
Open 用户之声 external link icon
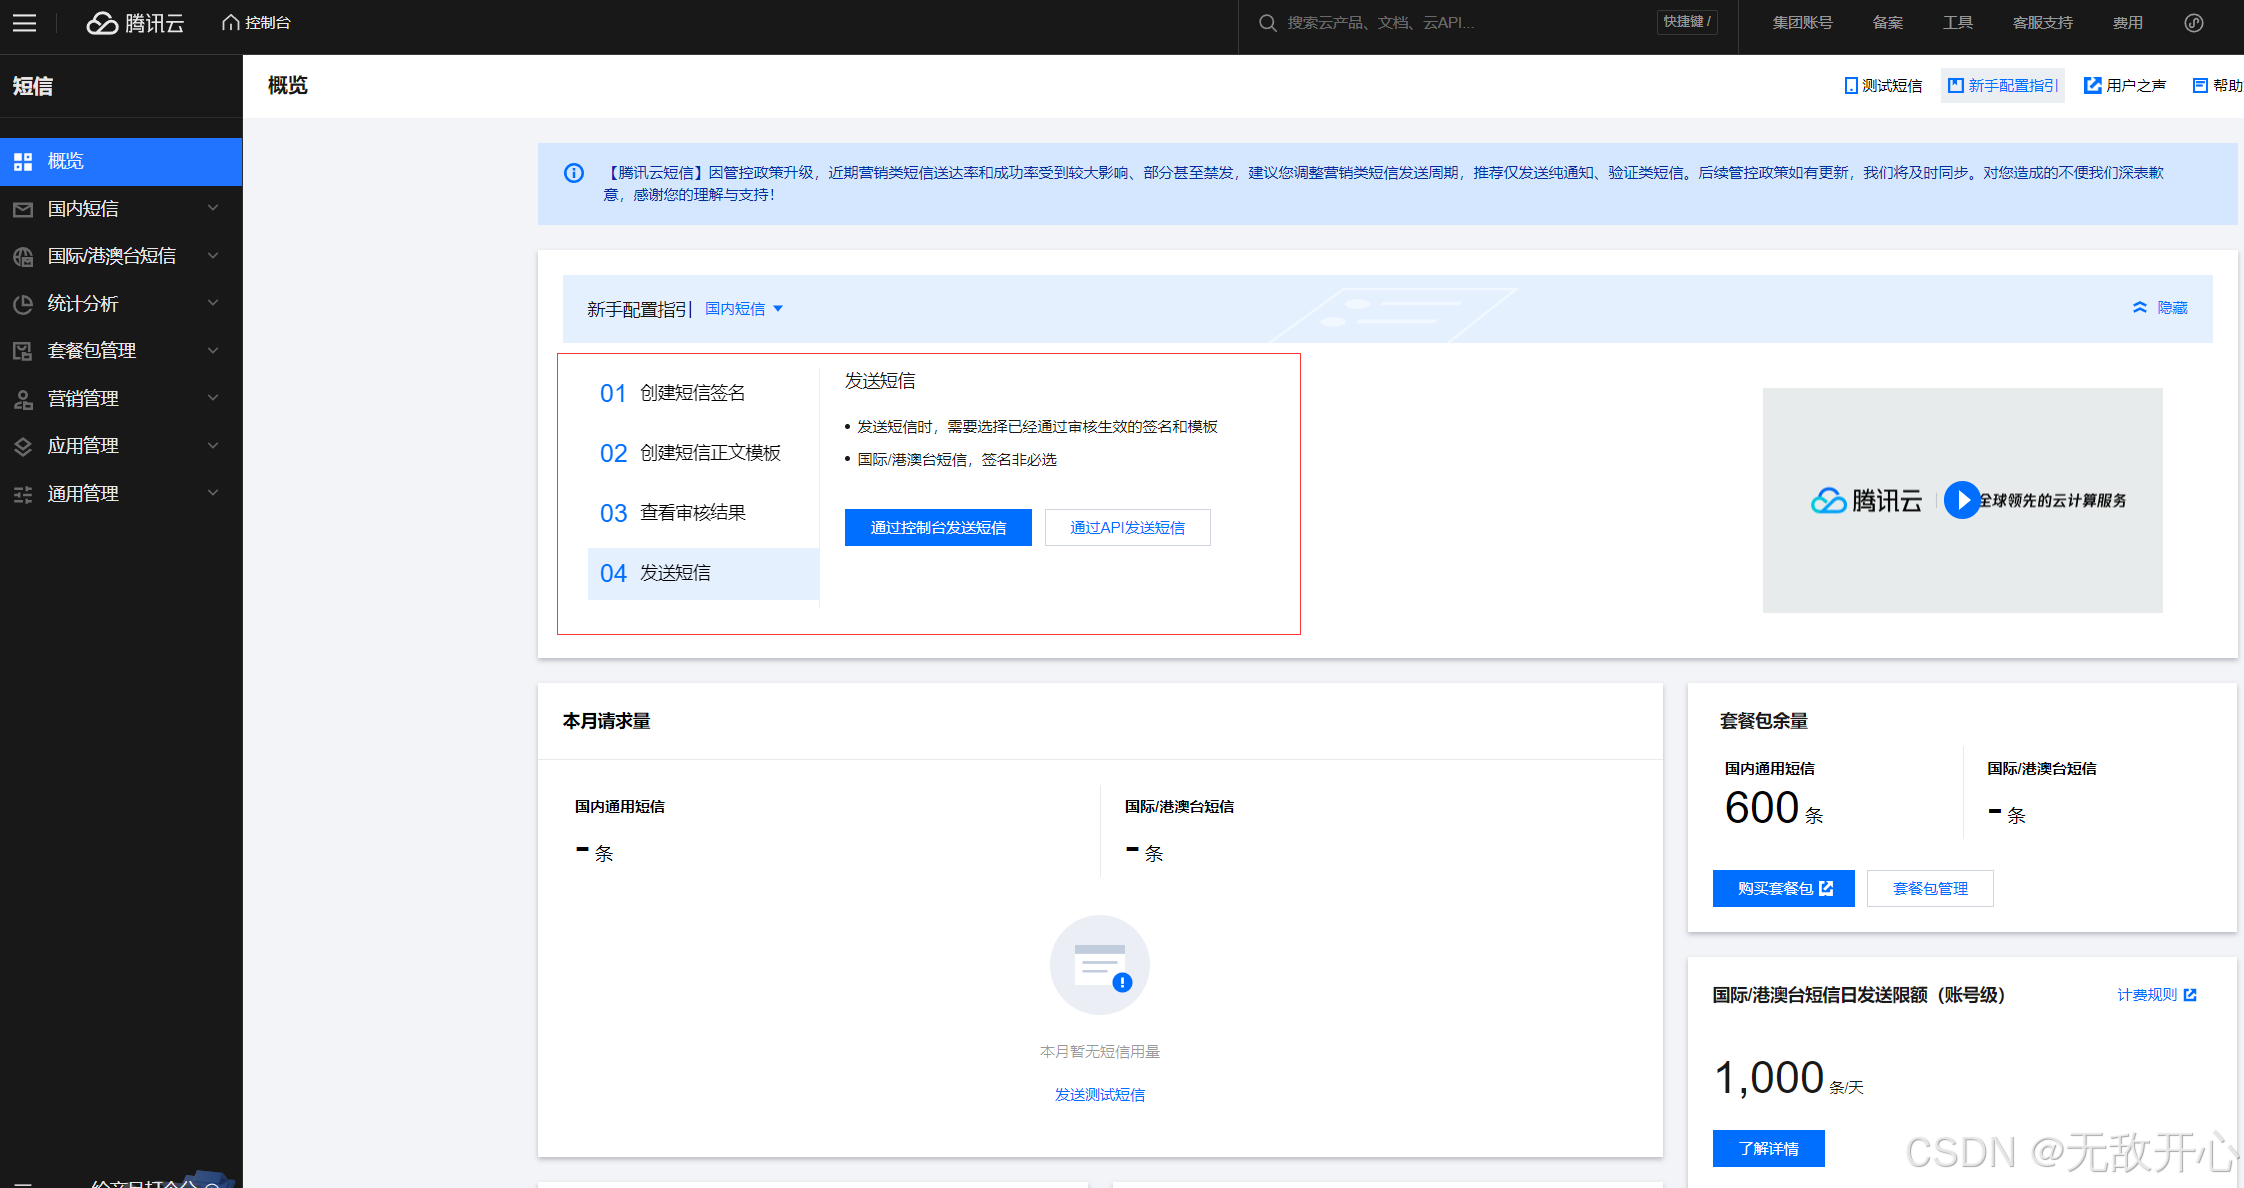[2092, 86]
